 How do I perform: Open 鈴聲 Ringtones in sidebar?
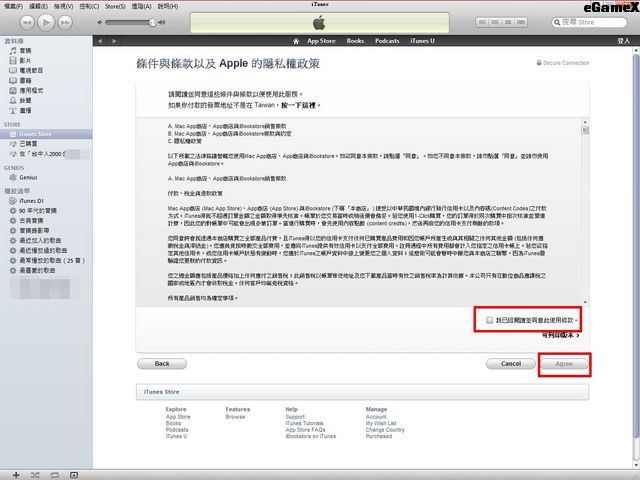[25, 100]
